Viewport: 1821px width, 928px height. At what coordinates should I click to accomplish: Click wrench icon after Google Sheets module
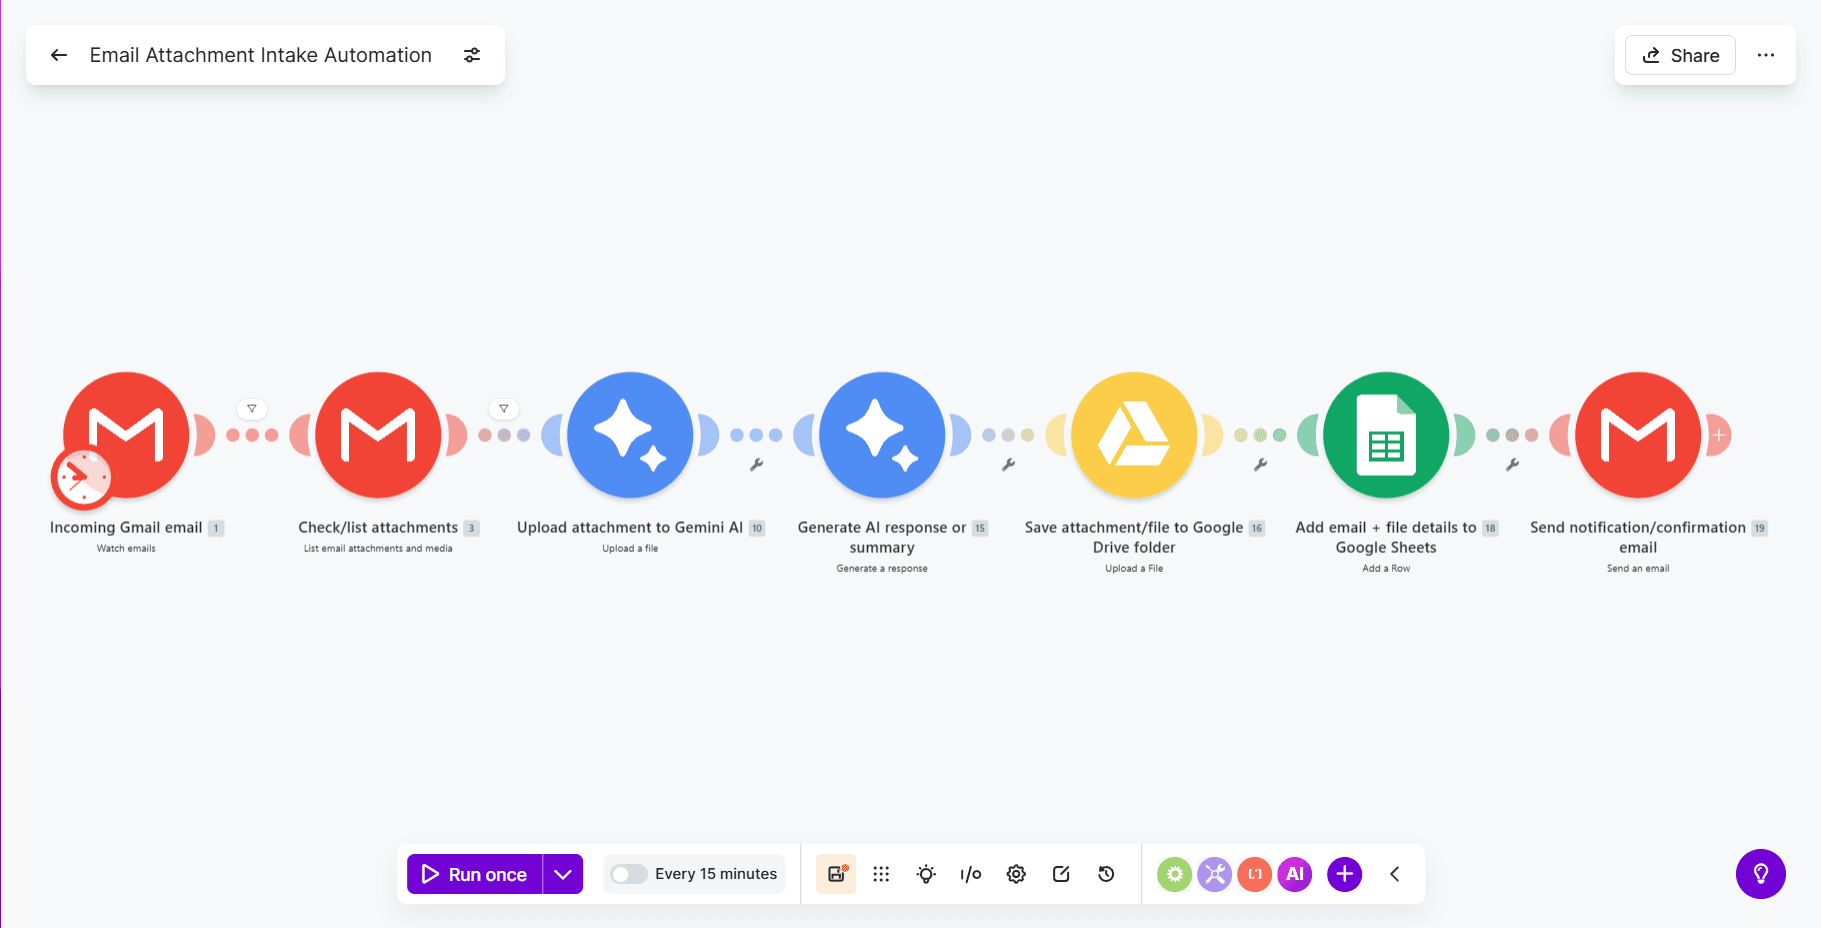click(1513, 464)
